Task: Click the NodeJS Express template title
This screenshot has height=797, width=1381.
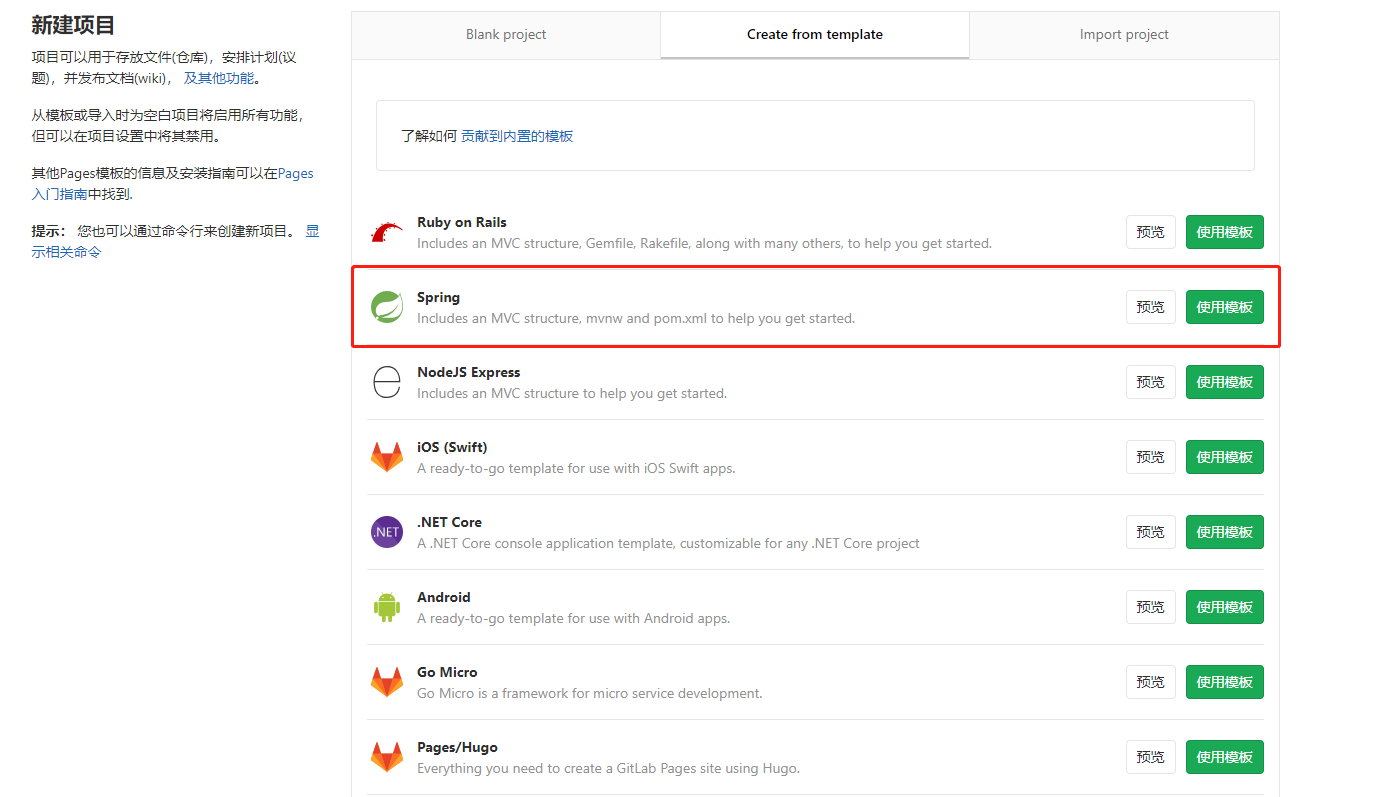Action: [469, 372]
